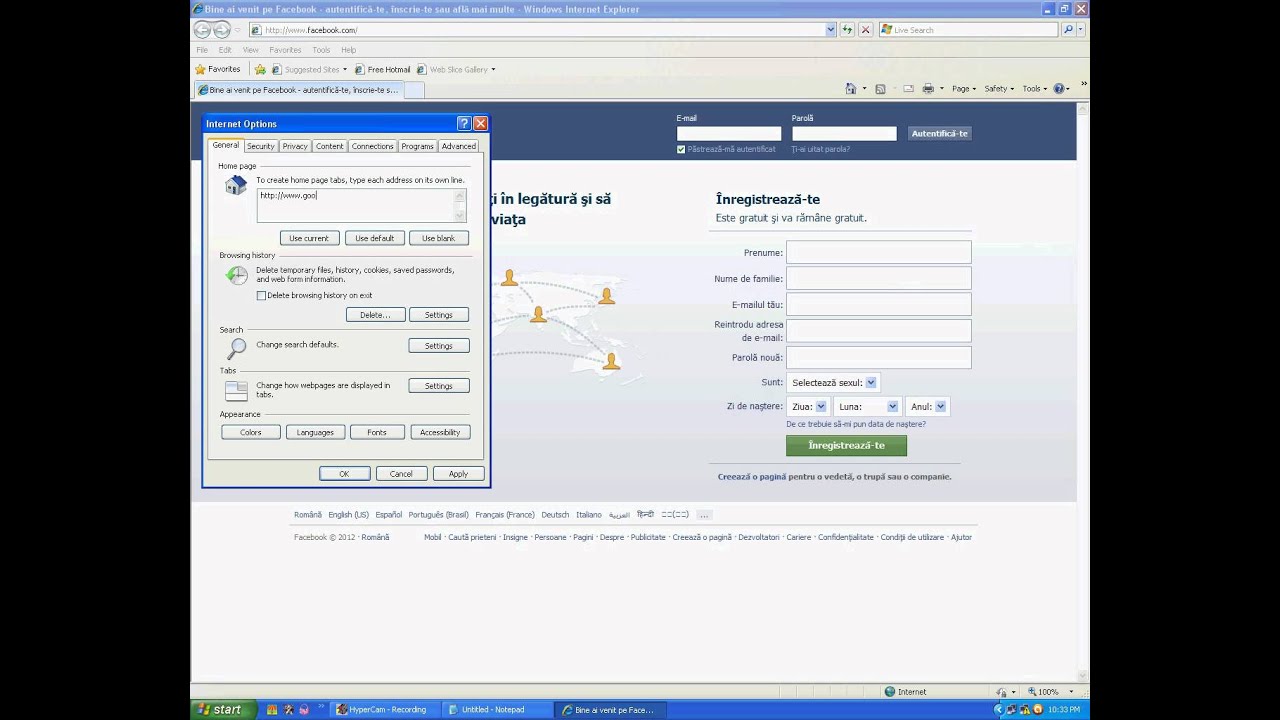Click the Read Mail envelope icon

pyautogui.click(x=909, y=89)
